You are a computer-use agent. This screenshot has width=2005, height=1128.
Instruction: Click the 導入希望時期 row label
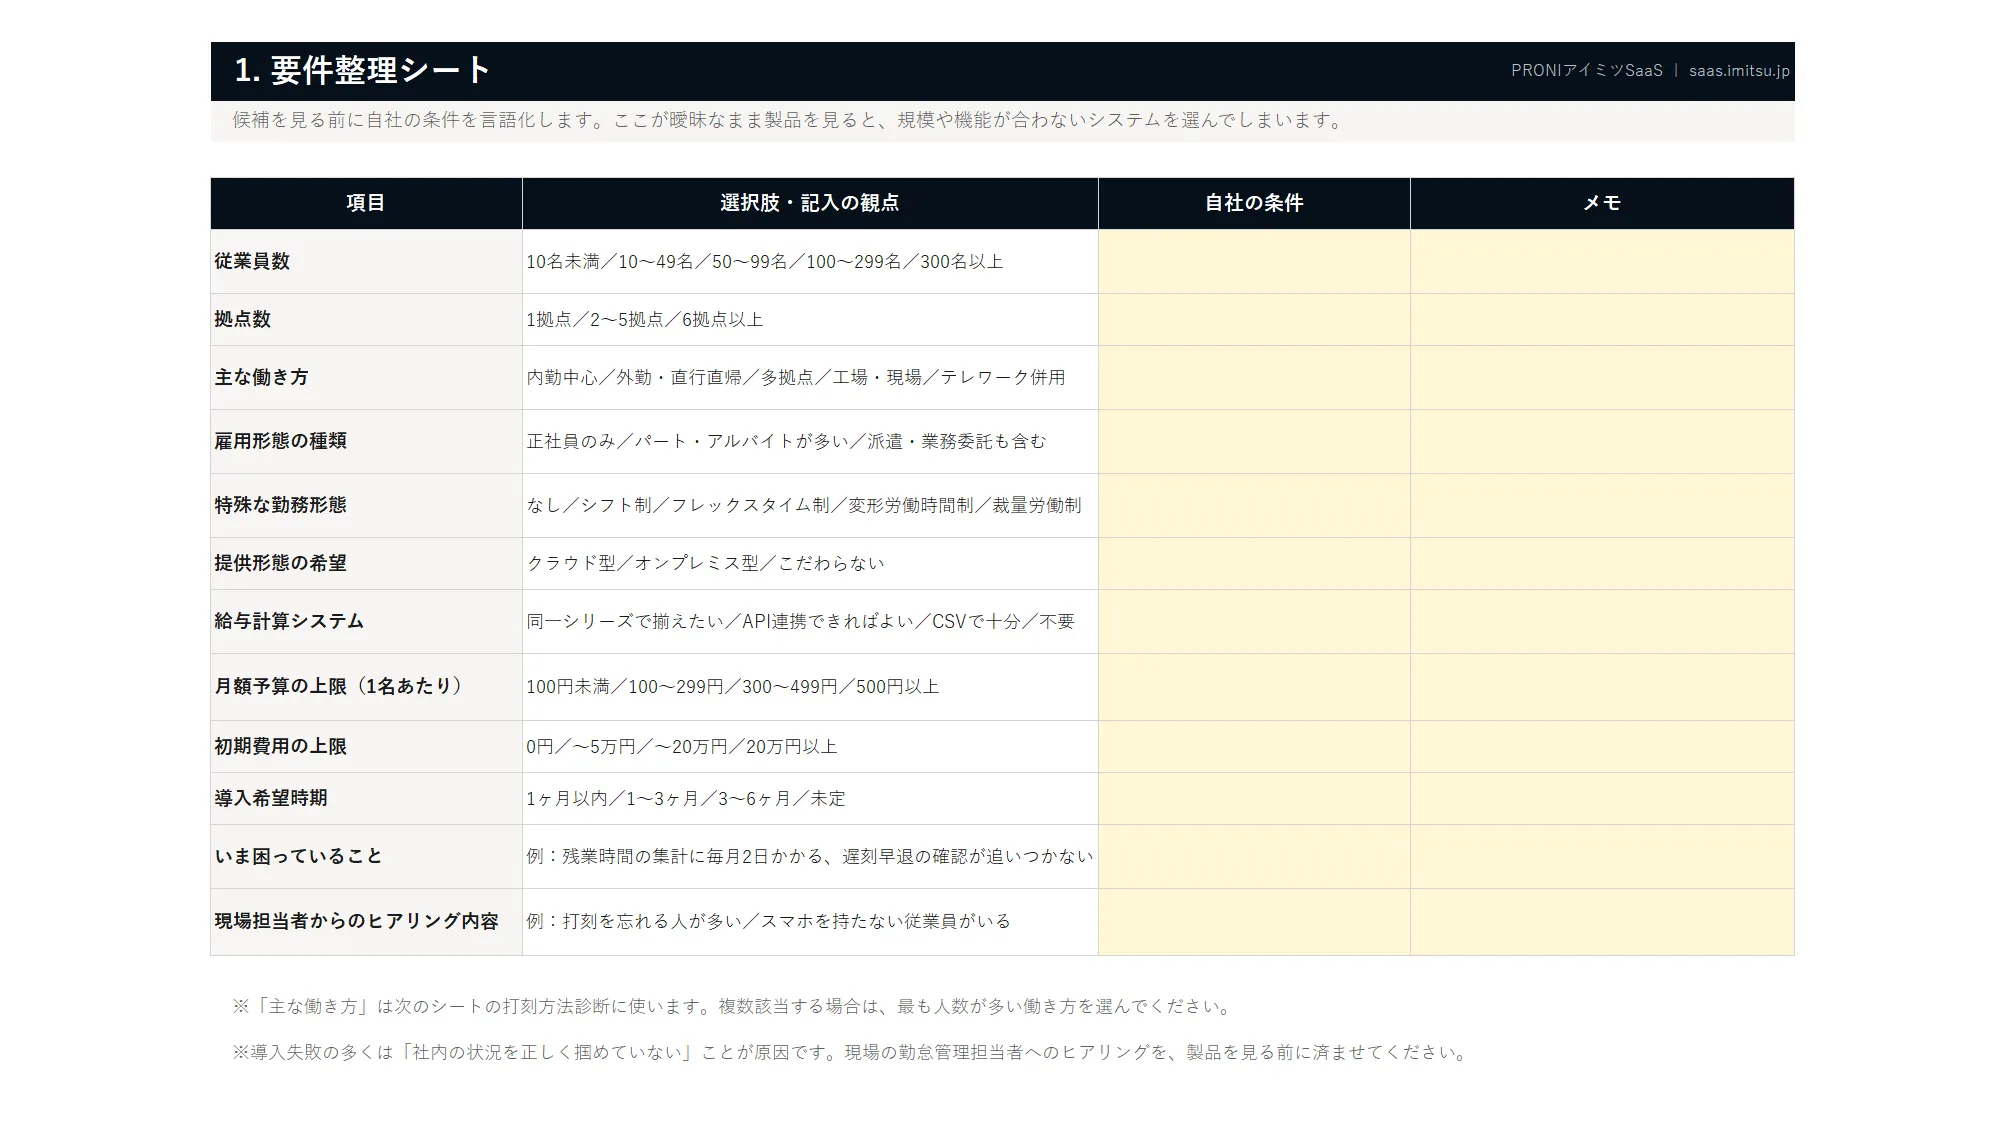[271, 798]
